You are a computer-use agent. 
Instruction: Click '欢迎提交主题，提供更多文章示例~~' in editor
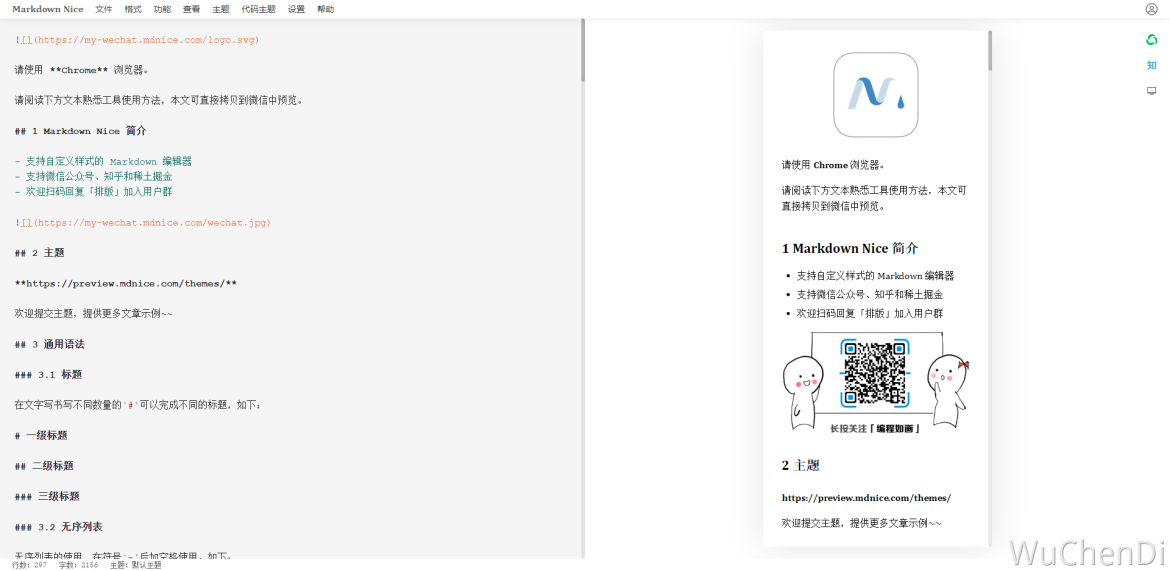[x=93, y=314]
